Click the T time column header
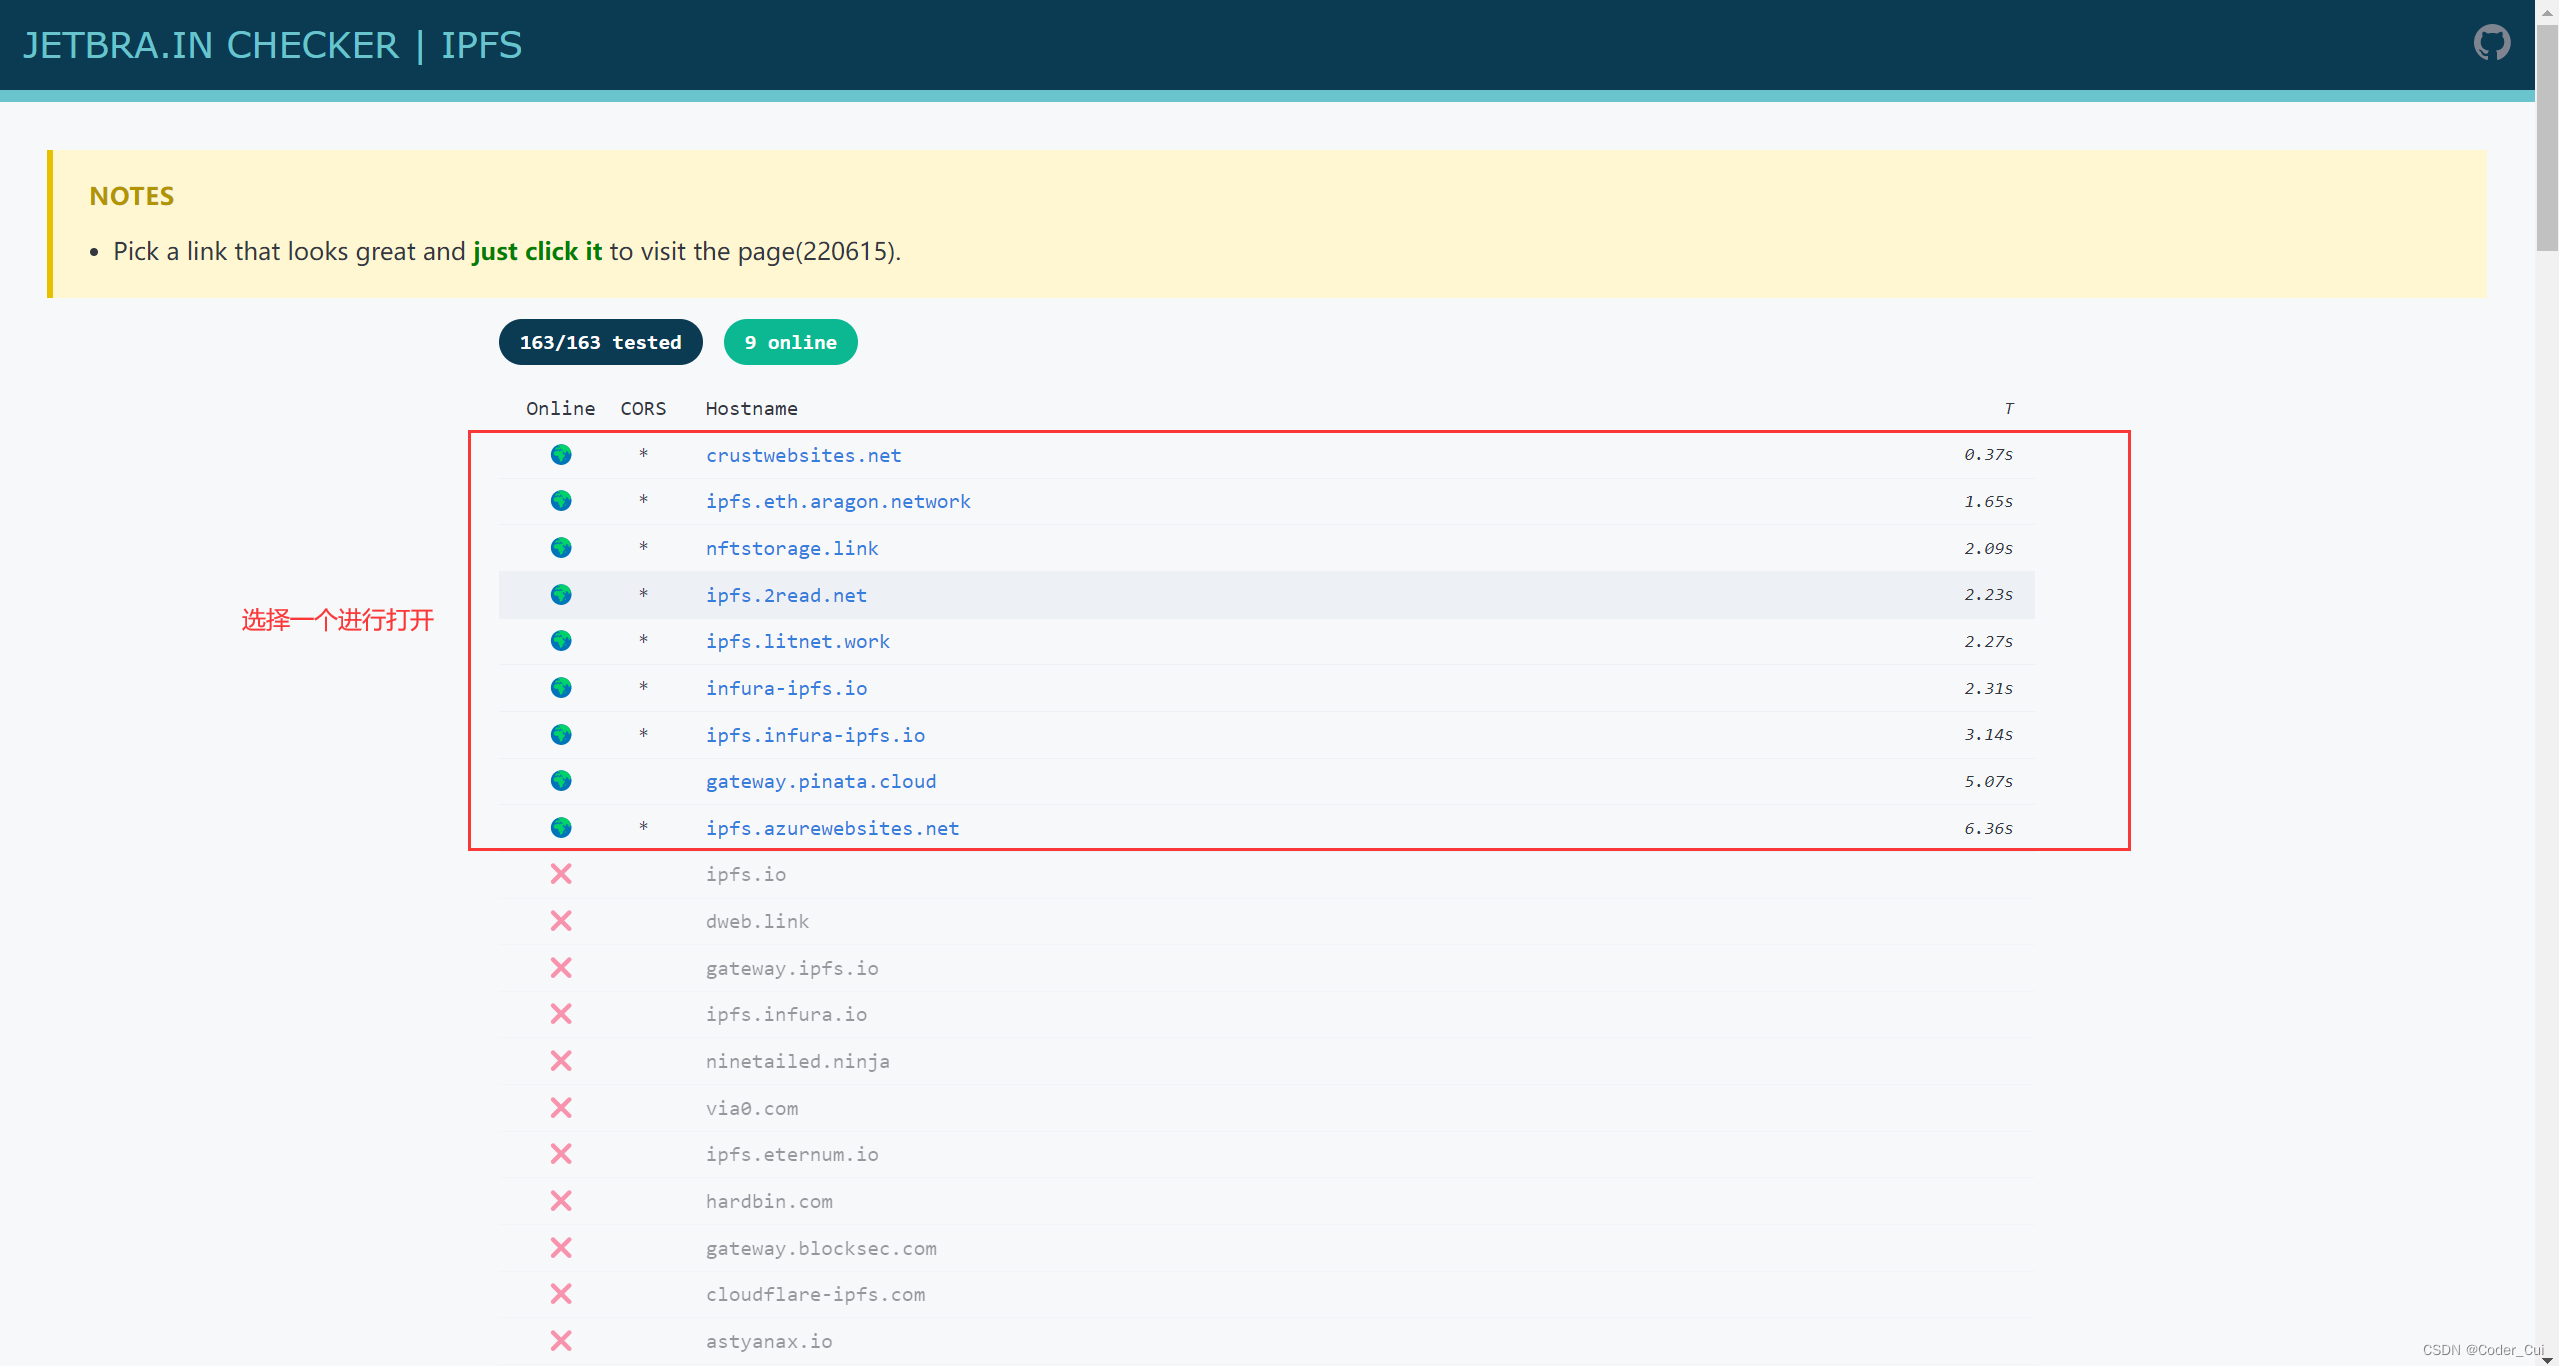The height and width of the screenshot is (1366, 2559). coord(2008,408)
